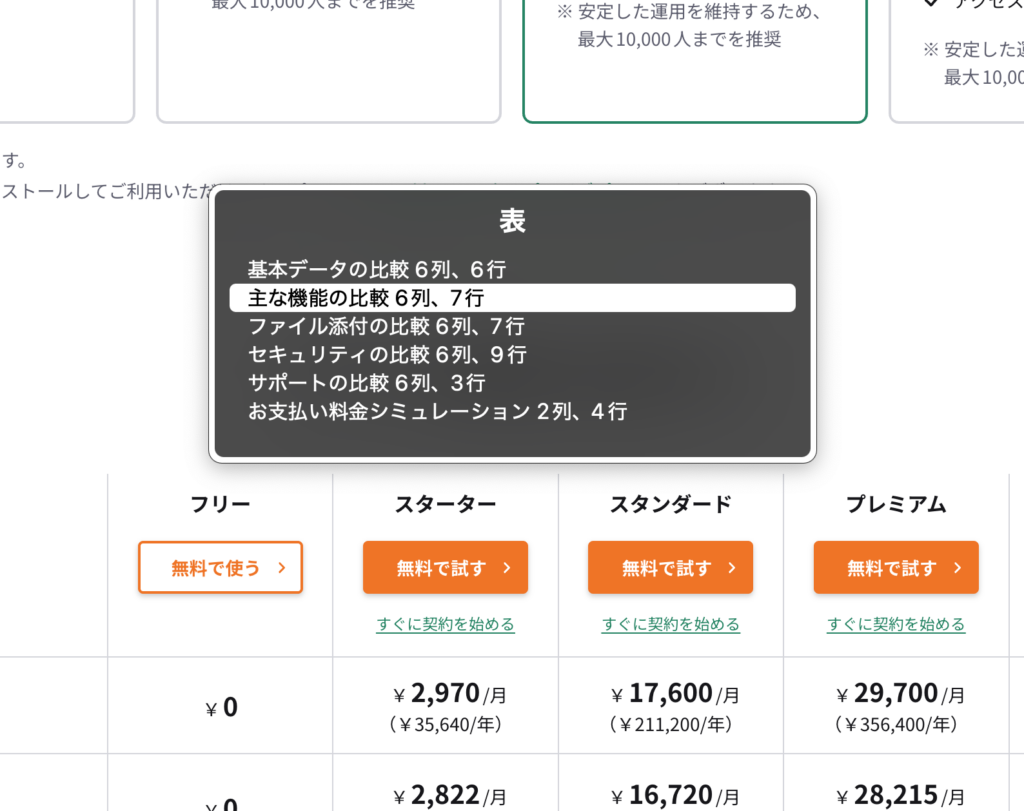Screen dimensions: 1024x811
Task: Open お支払い料金シミュレーション table entry
Action: [x=437, y=410]
